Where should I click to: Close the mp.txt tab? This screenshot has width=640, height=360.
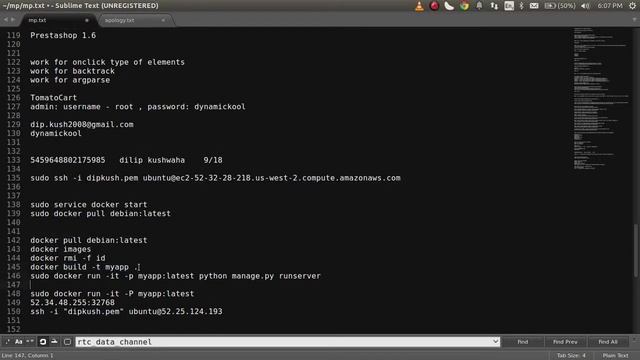point(87,20)
